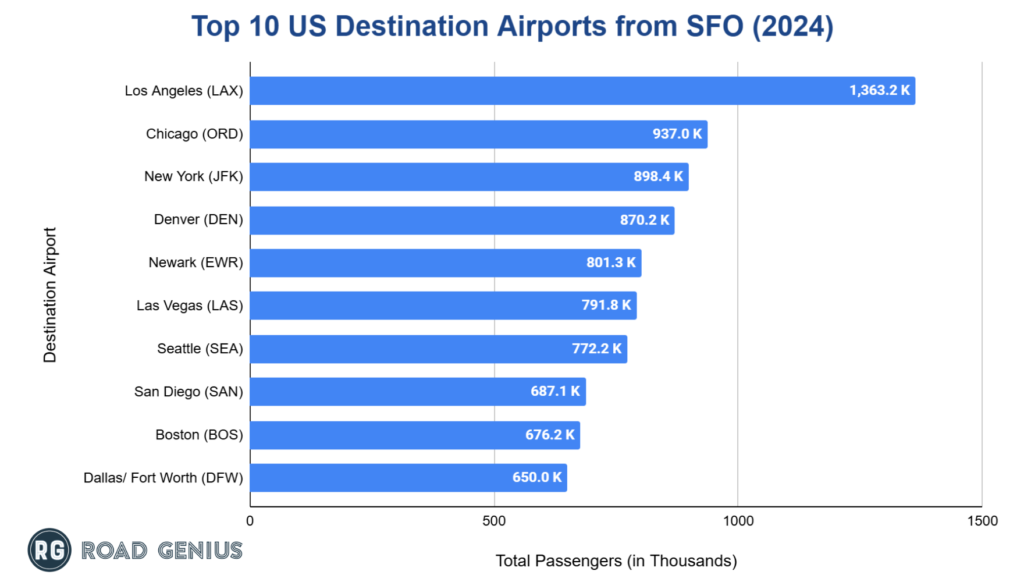This screenshot has width=1024, height=582.
Task: Click the chart title text
Action: coord(512,26)
